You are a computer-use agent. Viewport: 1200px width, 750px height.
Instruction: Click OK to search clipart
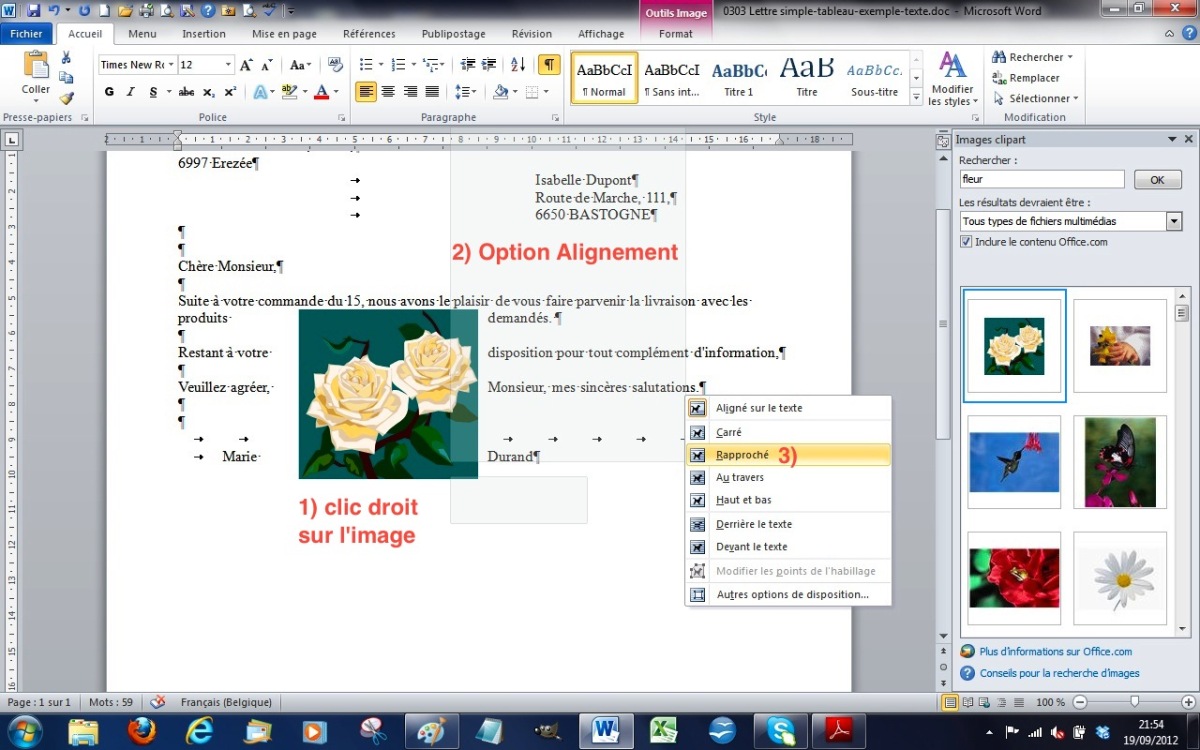coord(1157,180)
